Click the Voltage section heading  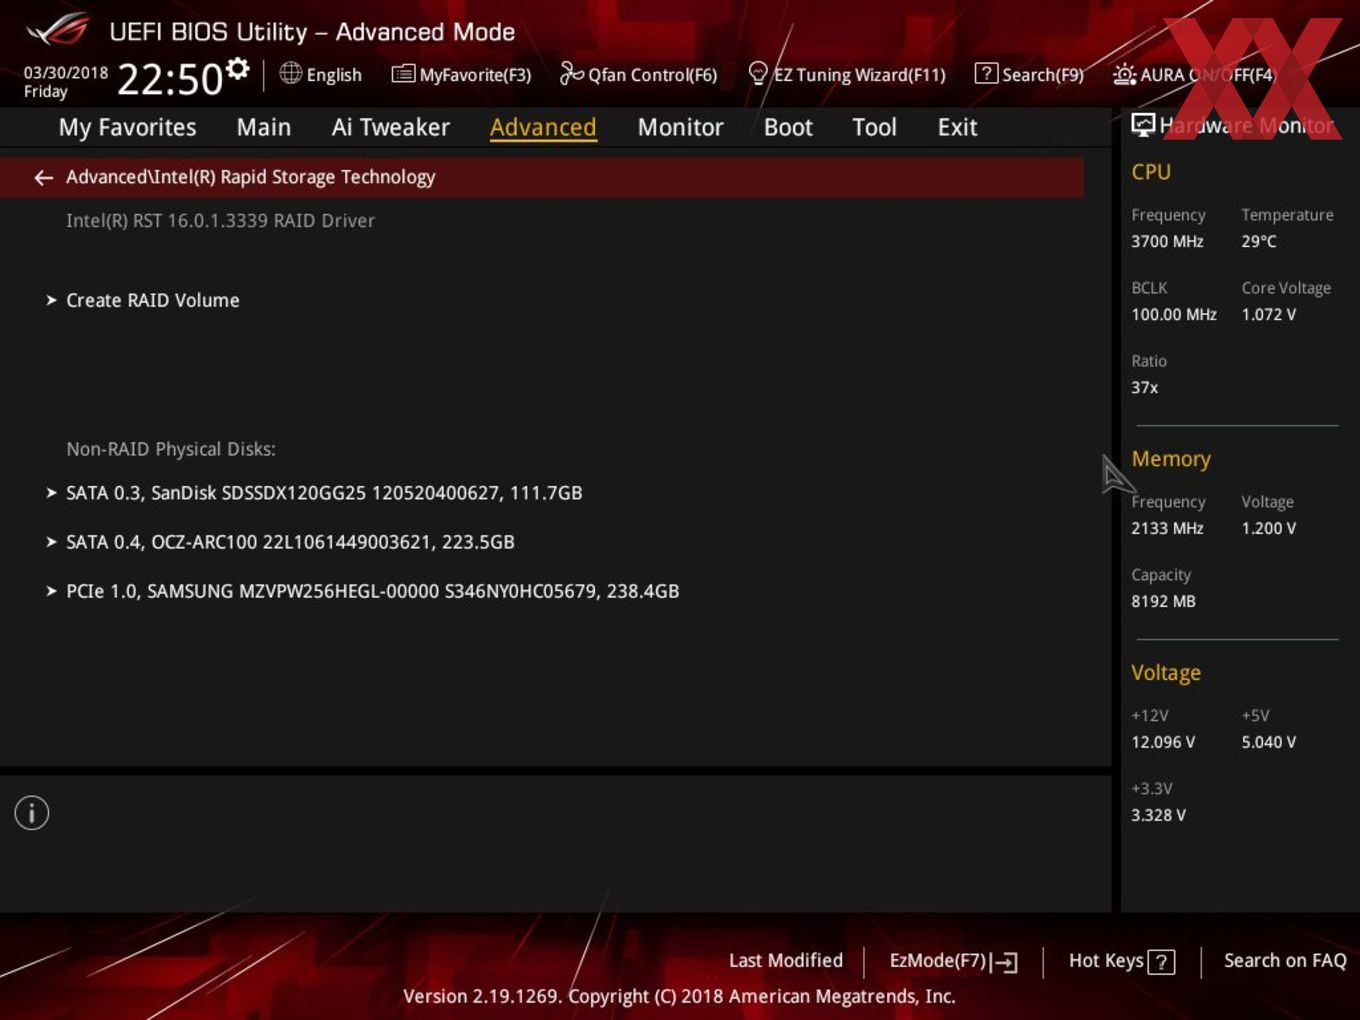coord(1166,673)
